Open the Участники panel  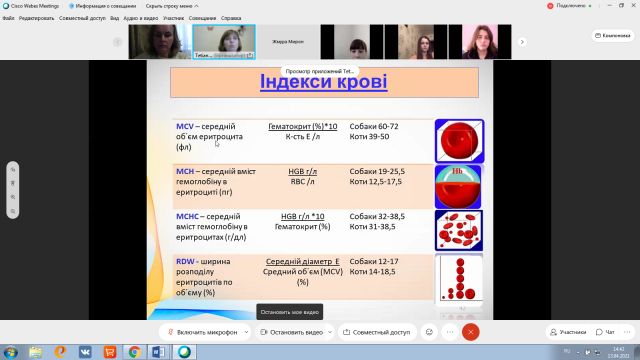(x=568, y=332)
